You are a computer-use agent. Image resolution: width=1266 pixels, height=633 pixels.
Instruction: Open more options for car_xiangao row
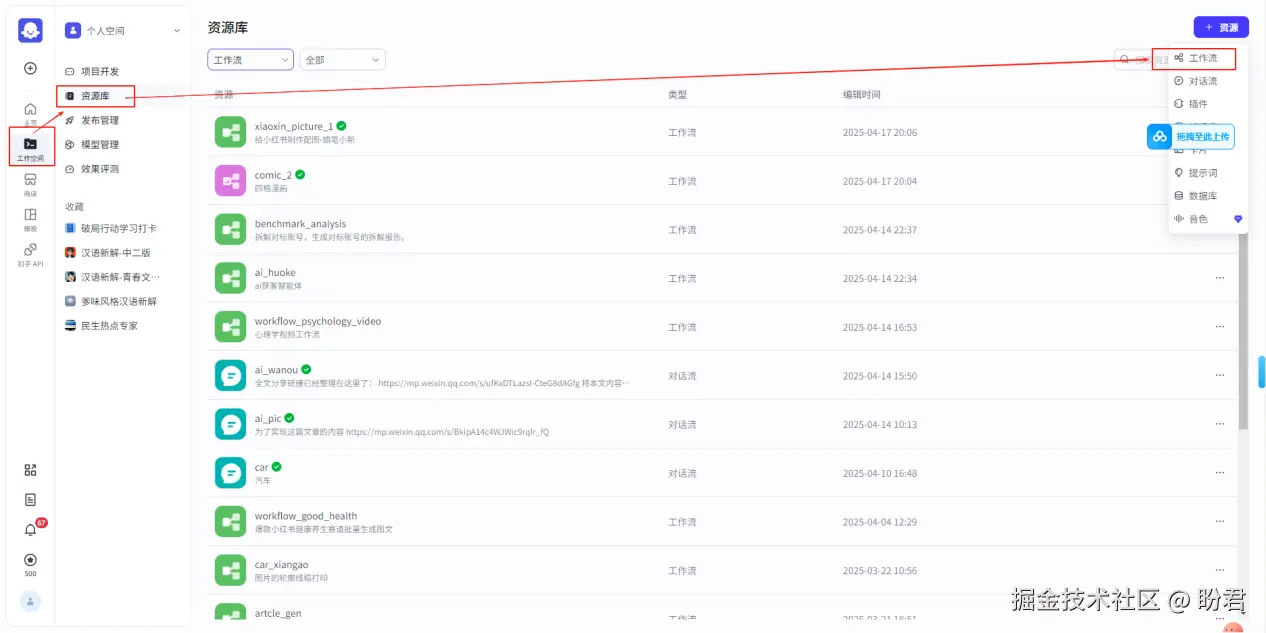pos(1219,570)
